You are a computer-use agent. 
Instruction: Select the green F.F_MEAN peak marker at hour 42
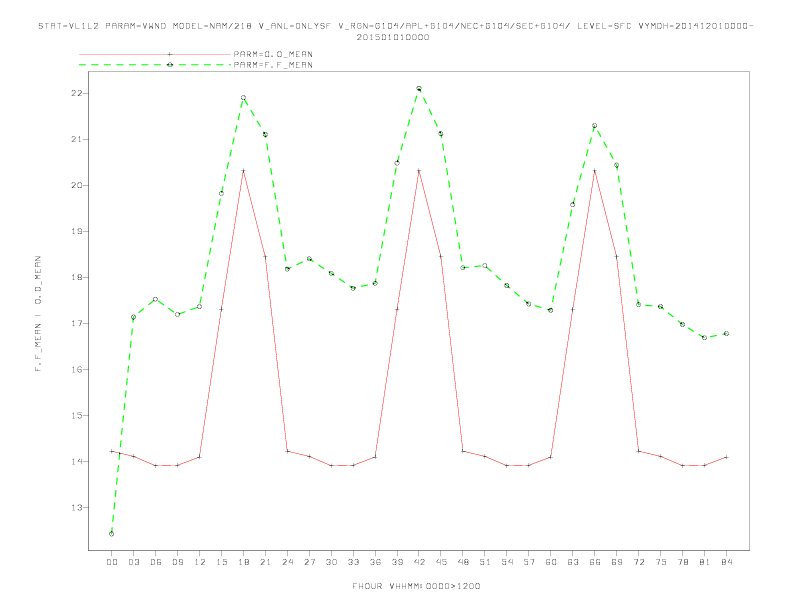(x=419, y=88)
